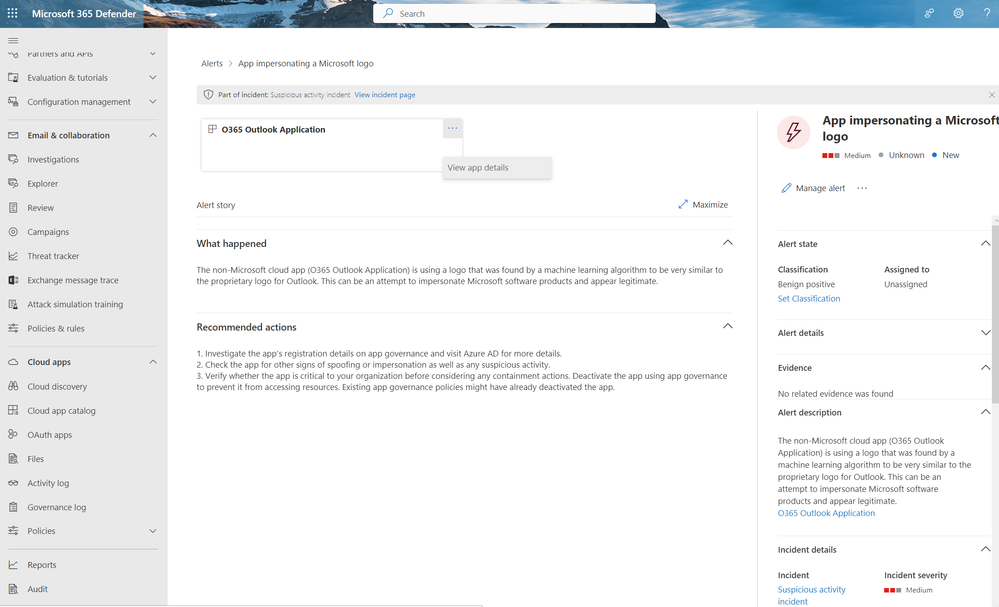
Task: Click the Reports chart icon
Action: pos(13,565)
